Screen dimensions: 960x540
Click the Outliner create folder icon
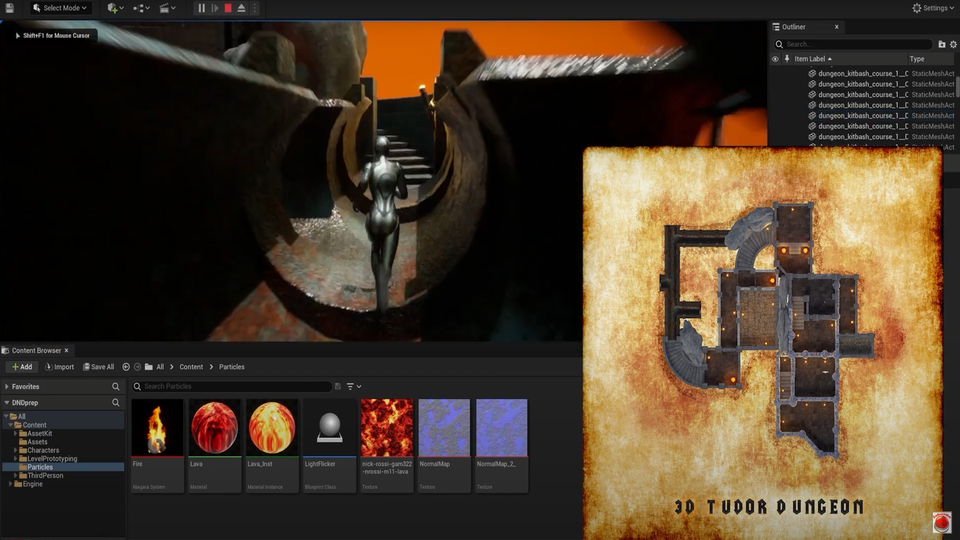[941, 44]
